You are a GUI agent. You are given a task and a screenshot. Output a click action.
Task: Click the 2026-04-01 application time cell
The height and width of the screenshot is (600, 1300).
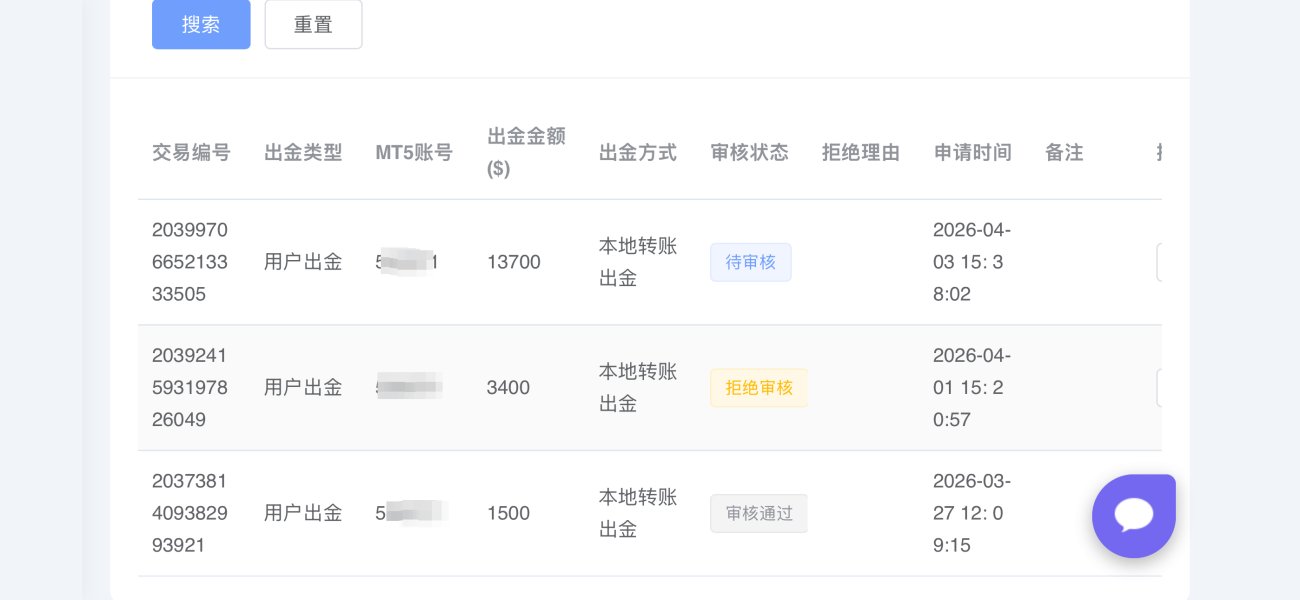(x=971, y=388)
